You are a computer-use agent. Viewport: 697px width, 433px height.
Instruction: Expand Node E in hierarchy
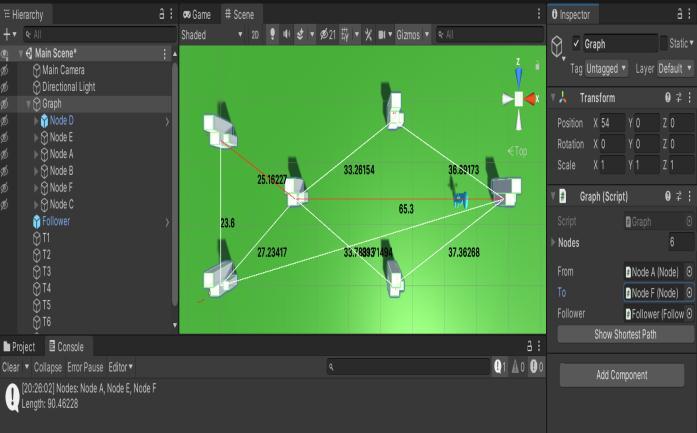36,138
